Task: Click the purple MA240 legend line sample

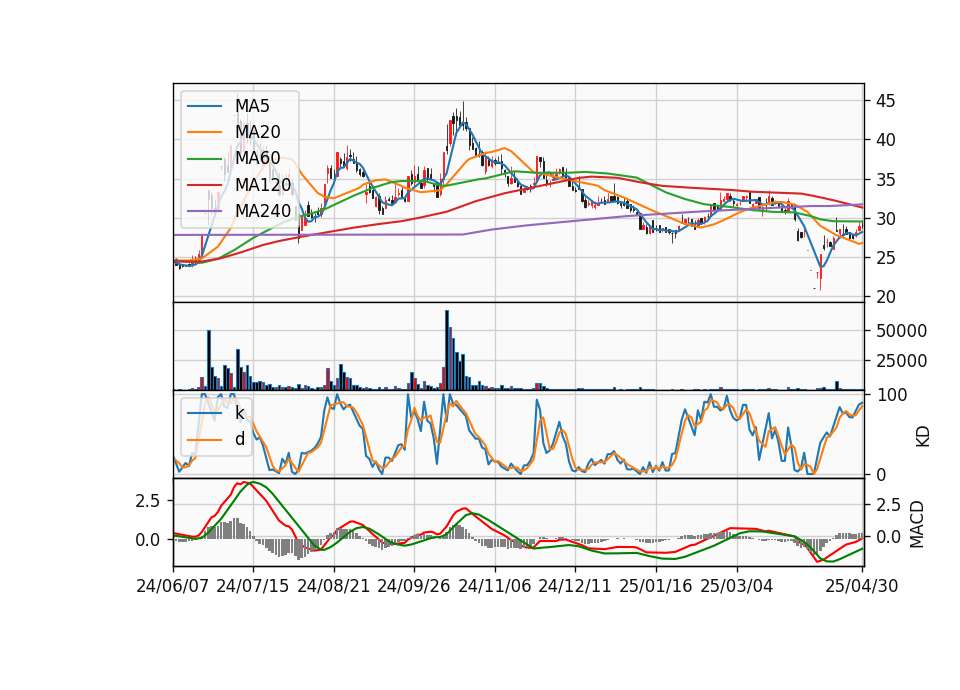Action: tap(204, 211)
